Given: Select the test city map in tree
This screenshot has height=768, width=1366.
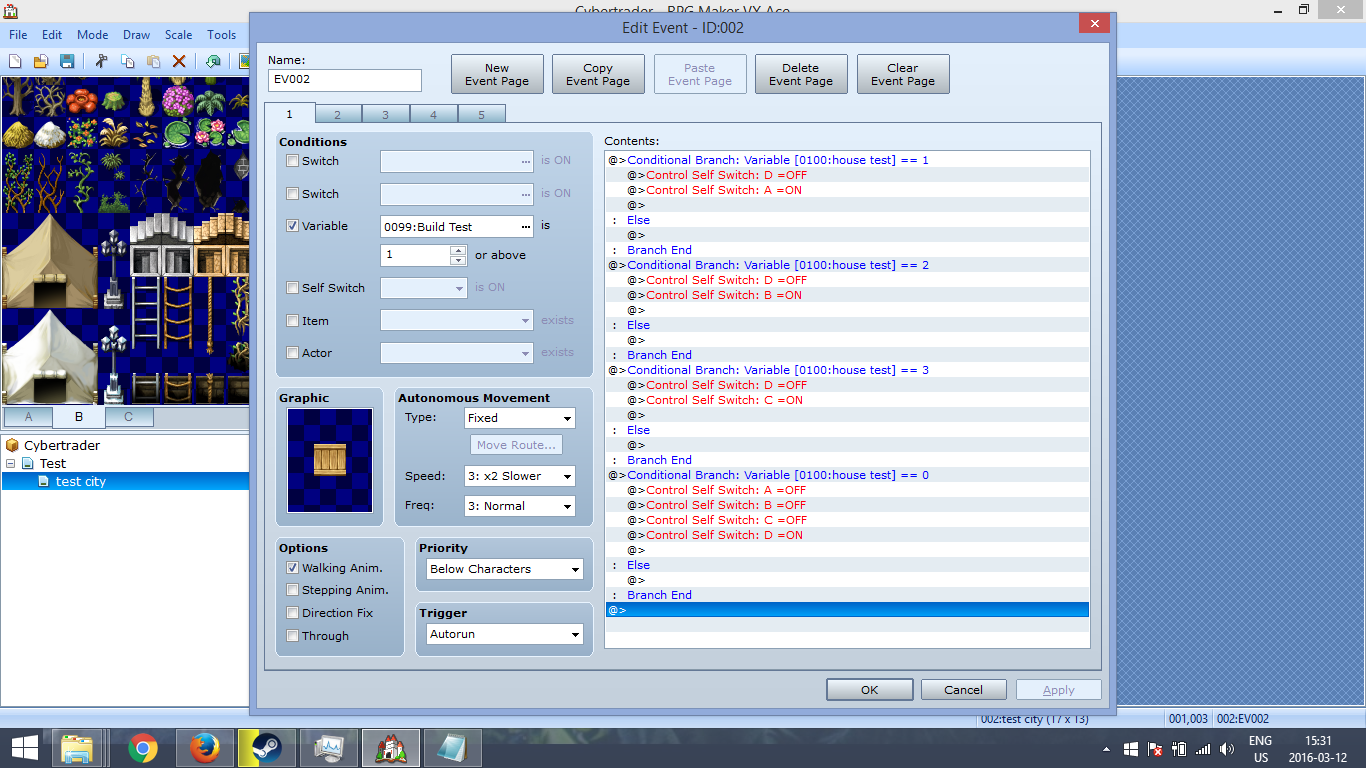Looking at the screenshot, I should [x=124, y=481].
